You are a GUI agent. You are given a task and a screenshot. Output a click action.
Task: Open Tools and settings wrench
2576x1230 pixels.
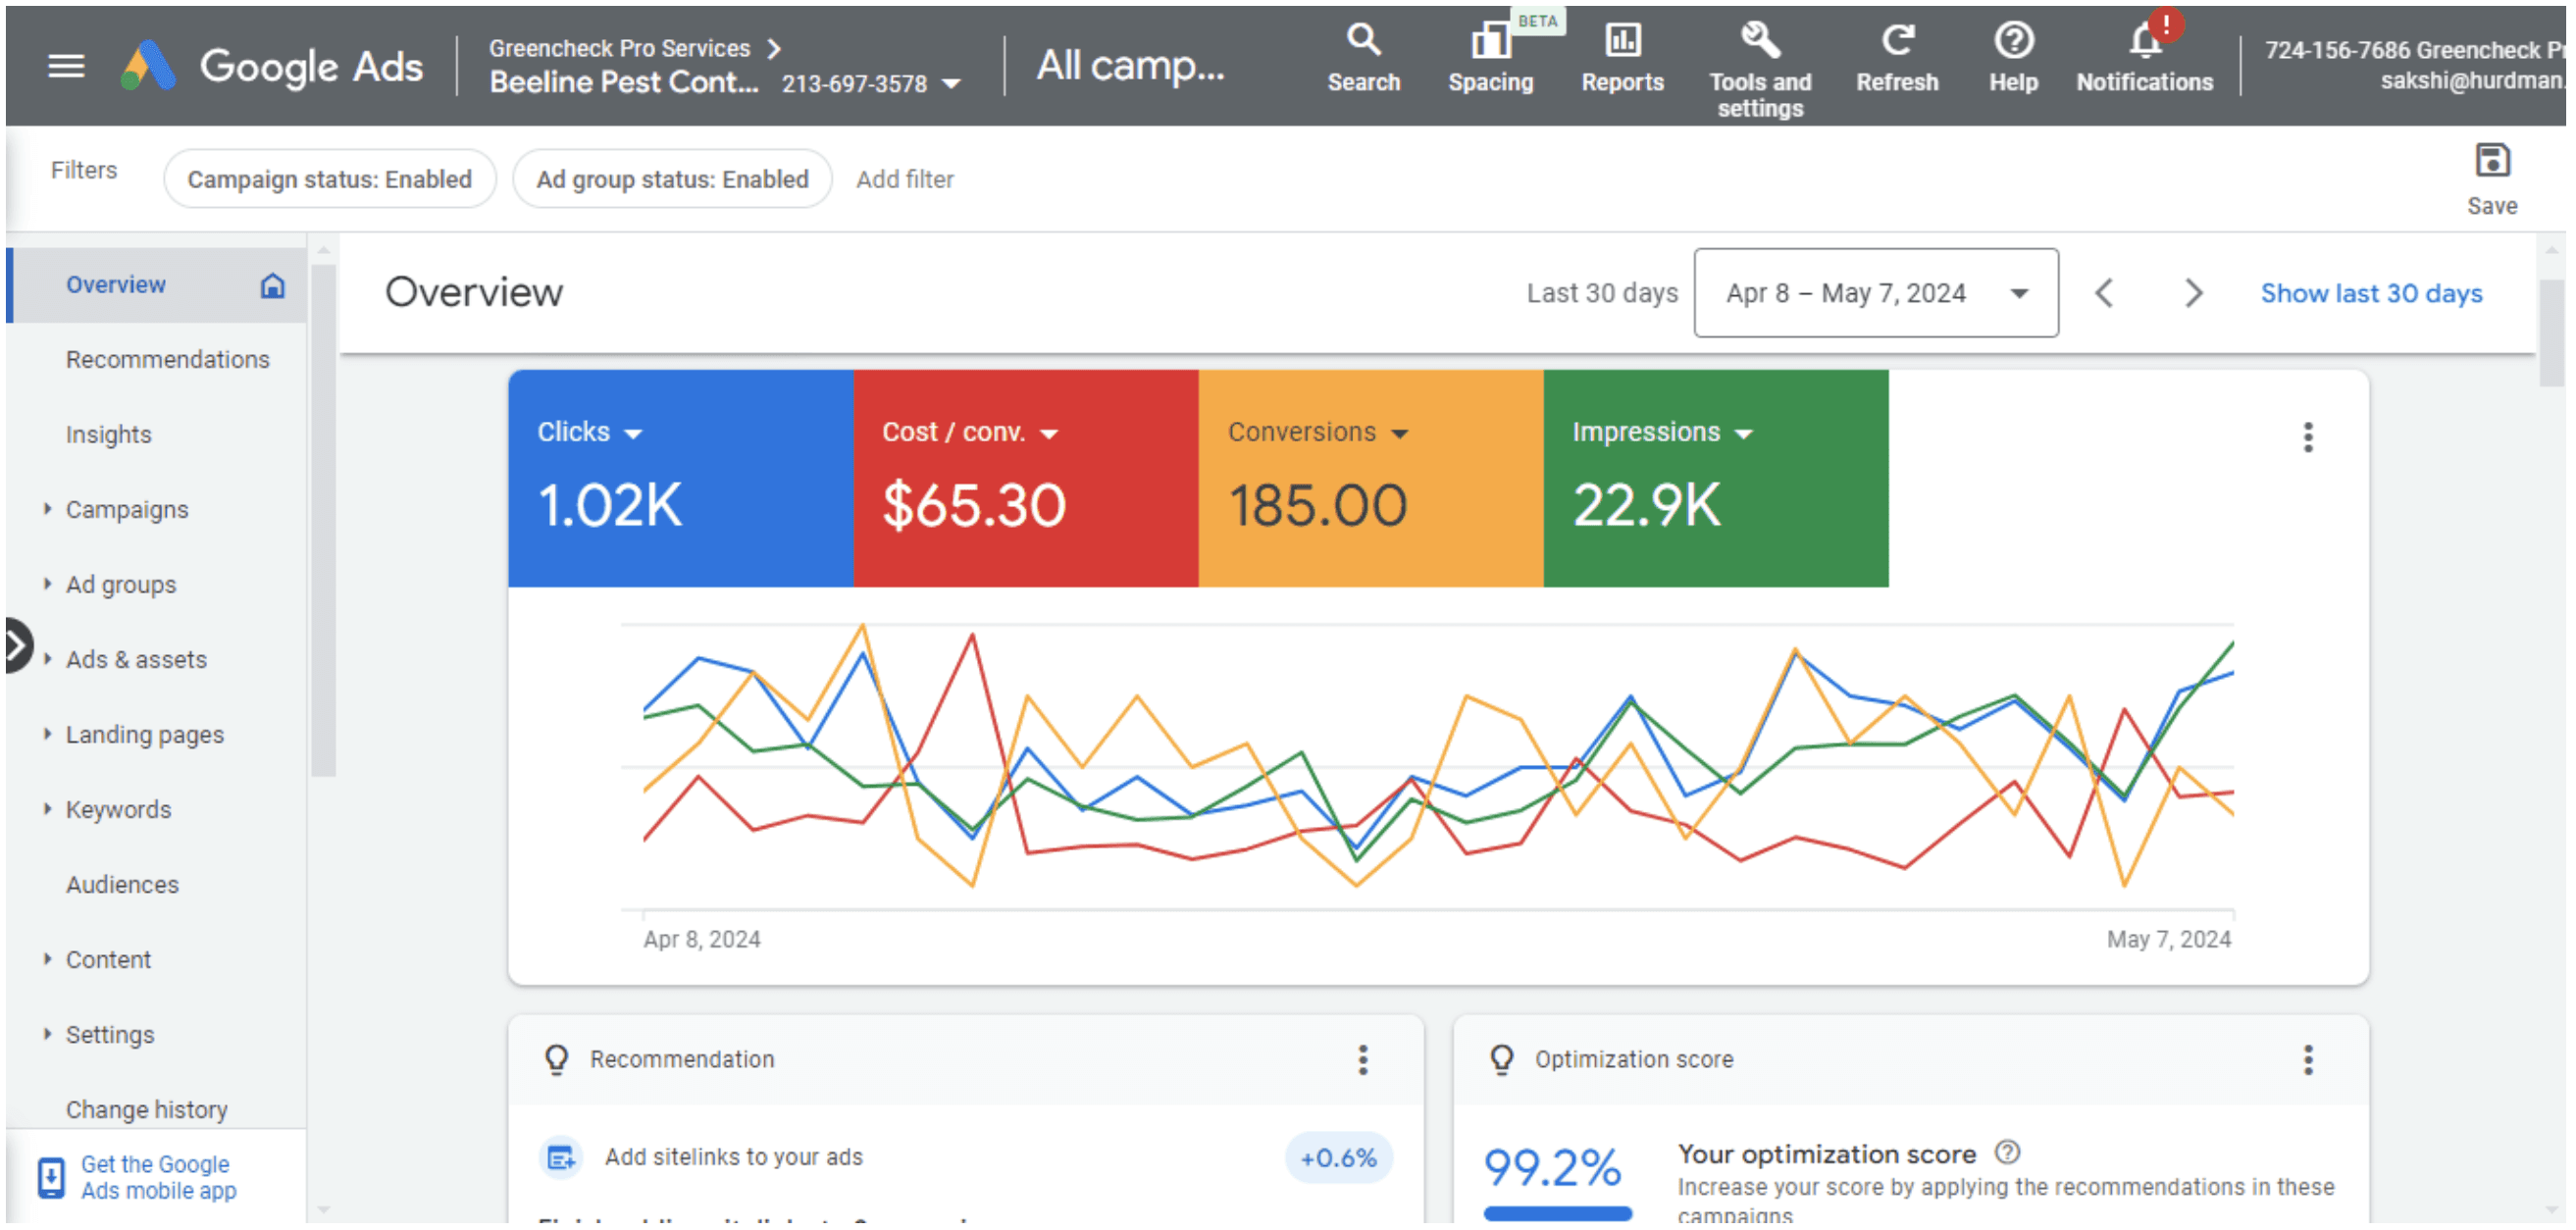1760,41
